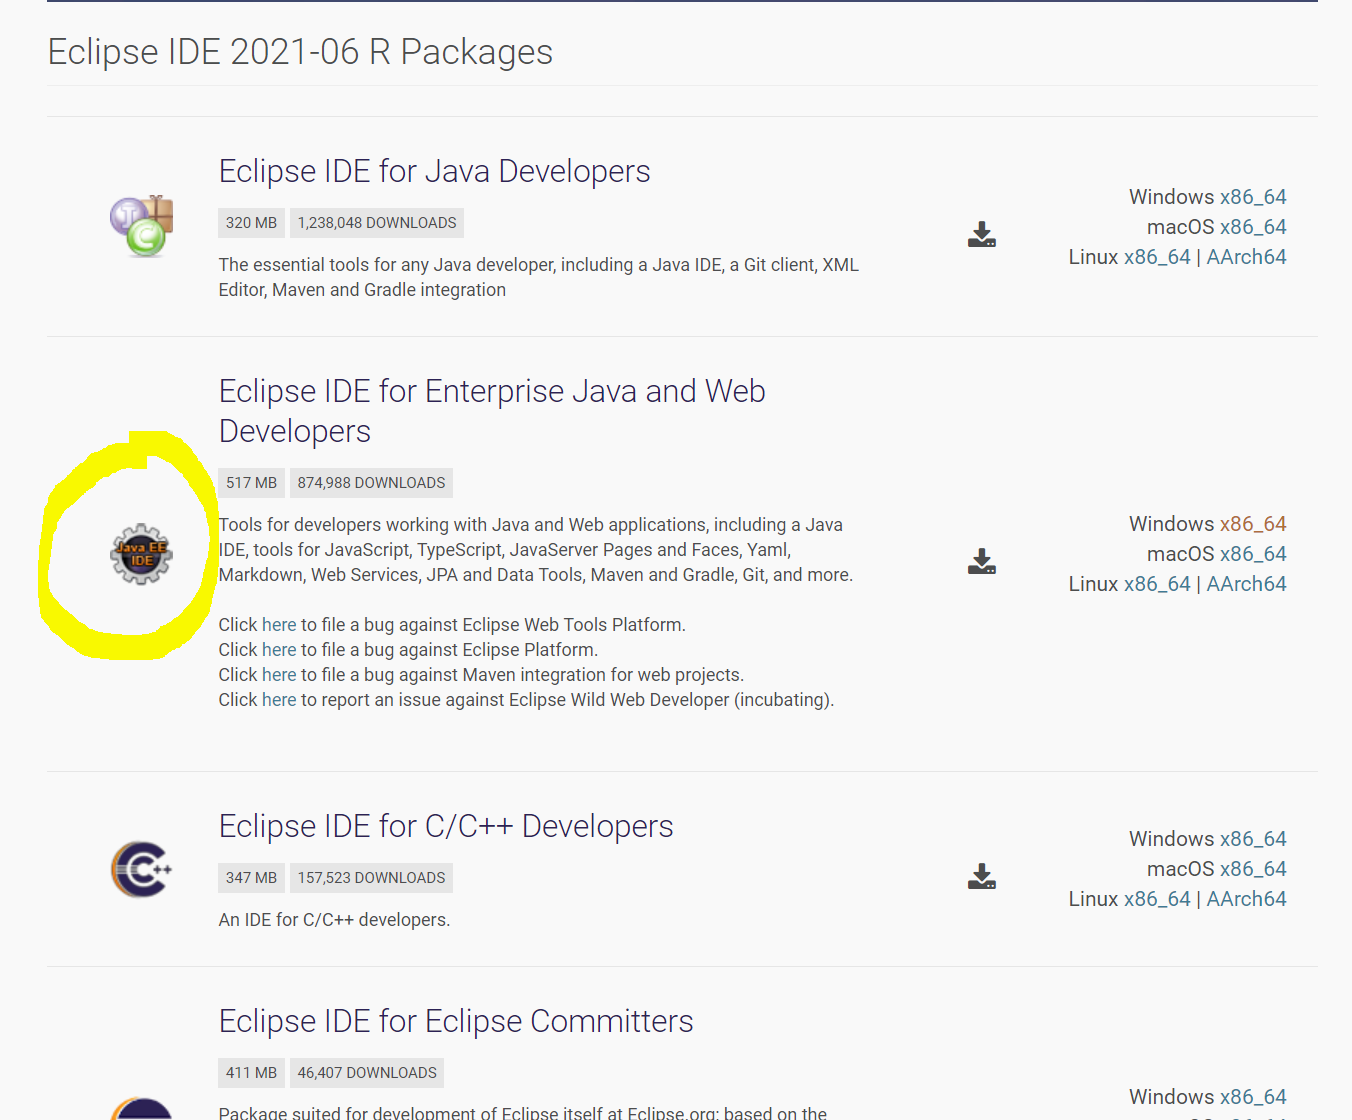Click the 517 MB size badge
This screenshot has width=1352, height=1120.
coord(251,483)
